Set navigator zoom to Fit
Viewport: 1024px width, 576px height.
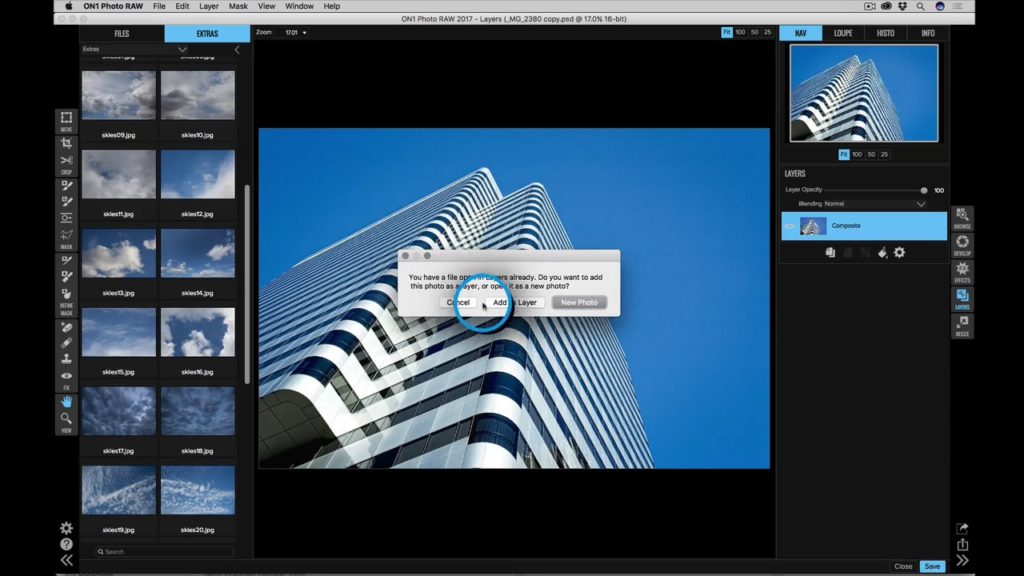844,155
